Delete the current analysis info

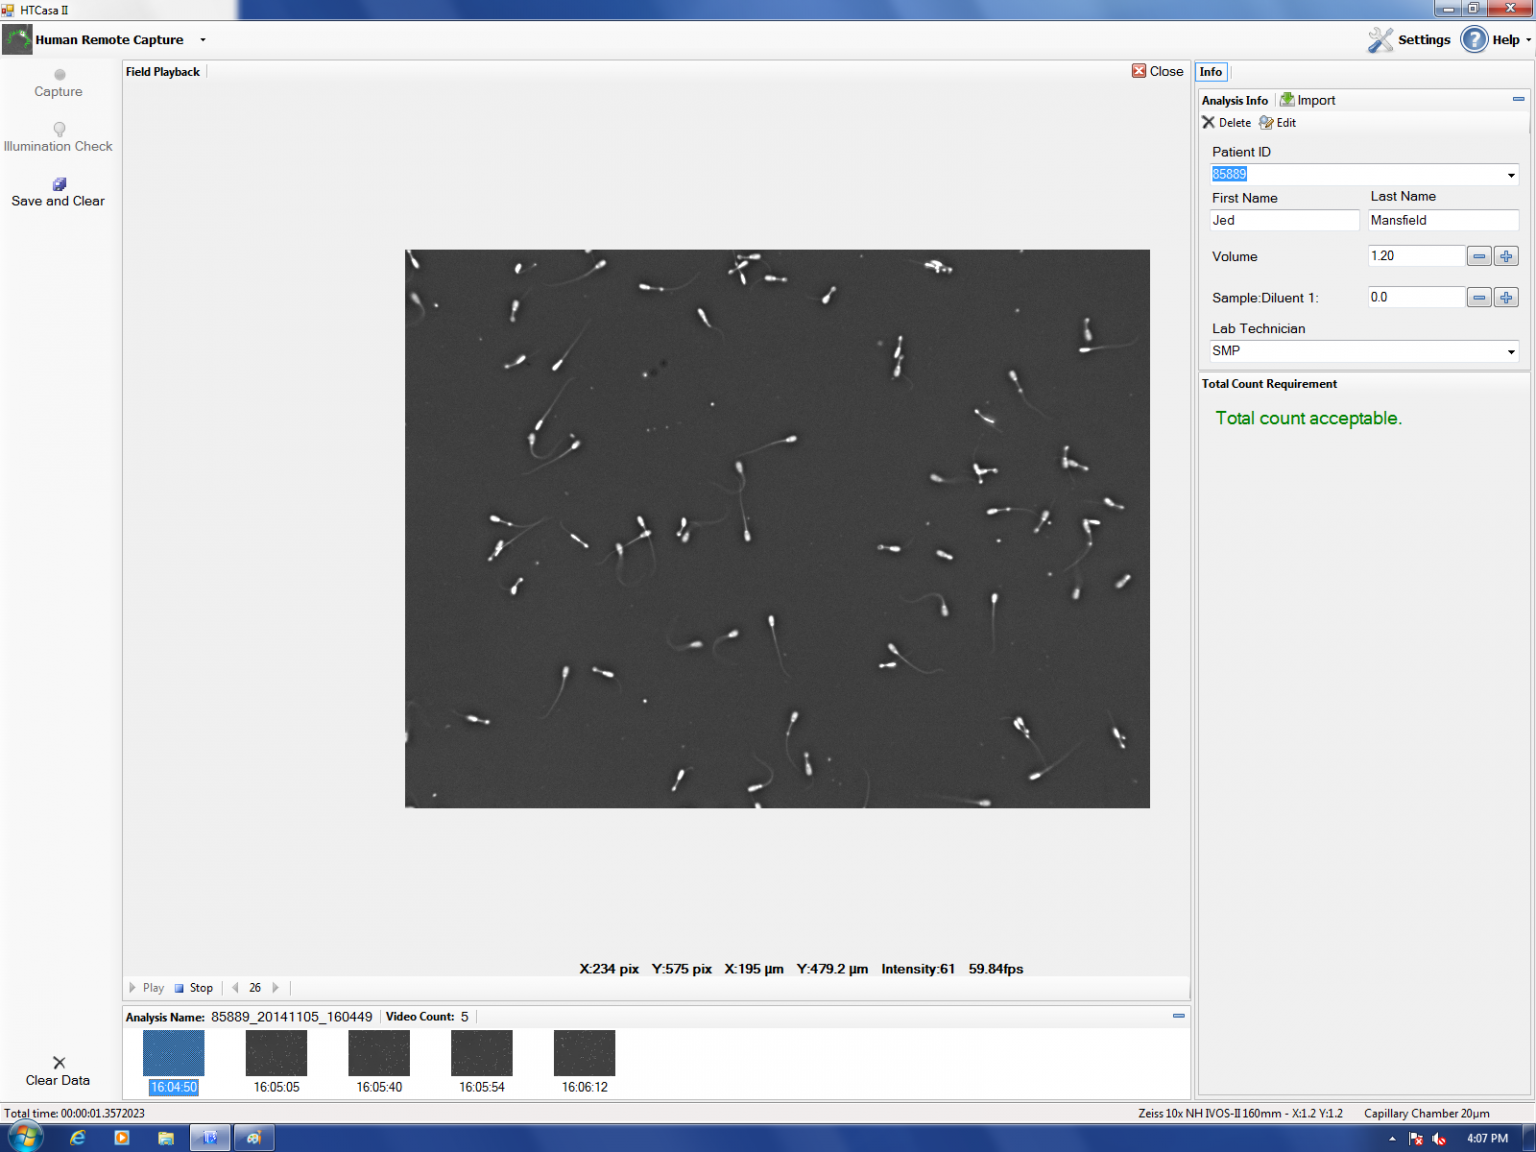click(1226, 123)
